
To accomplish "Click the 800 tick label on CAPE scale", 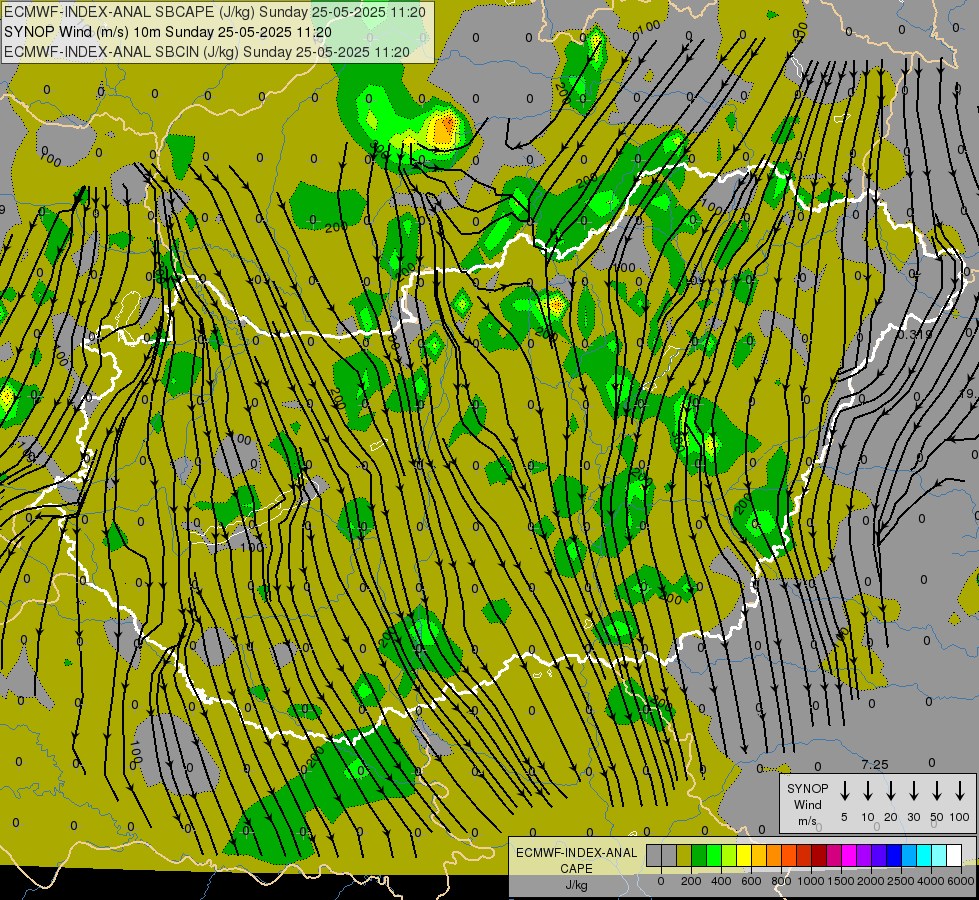I will [781, 881].
